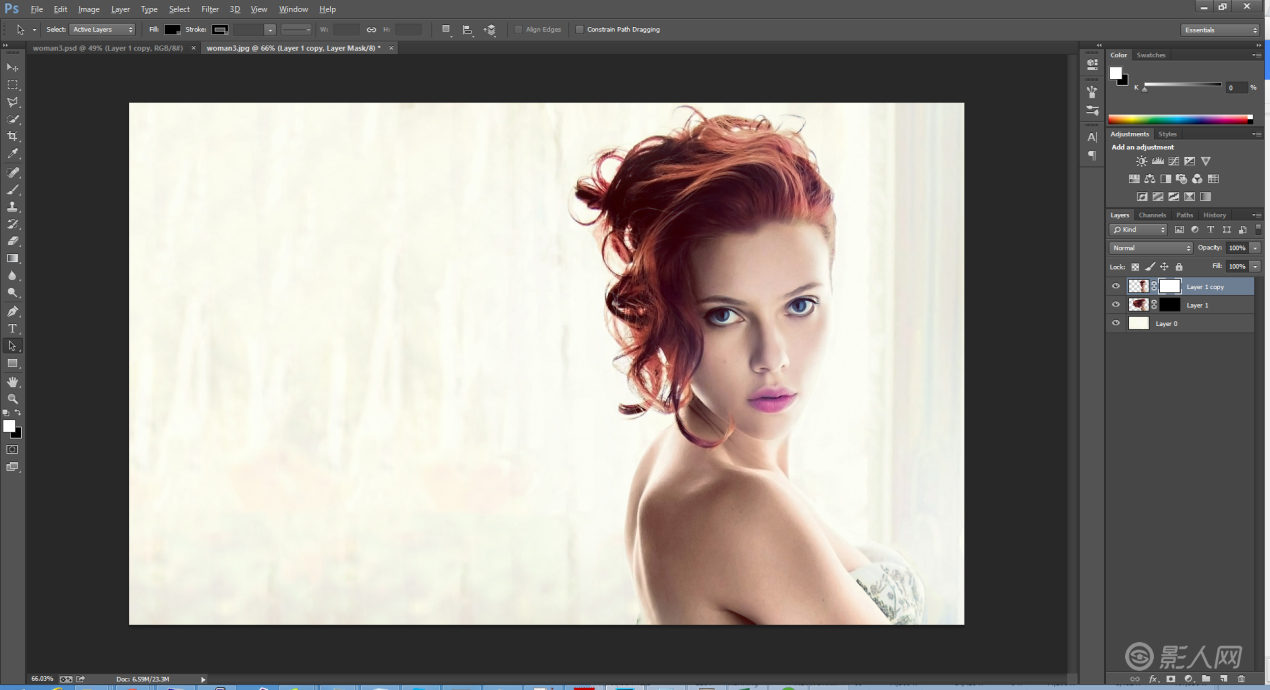The width and height of the screenshot is (1270, 690).
Task: Switch to the Channels tab
Action: [x=1152, y=215]
